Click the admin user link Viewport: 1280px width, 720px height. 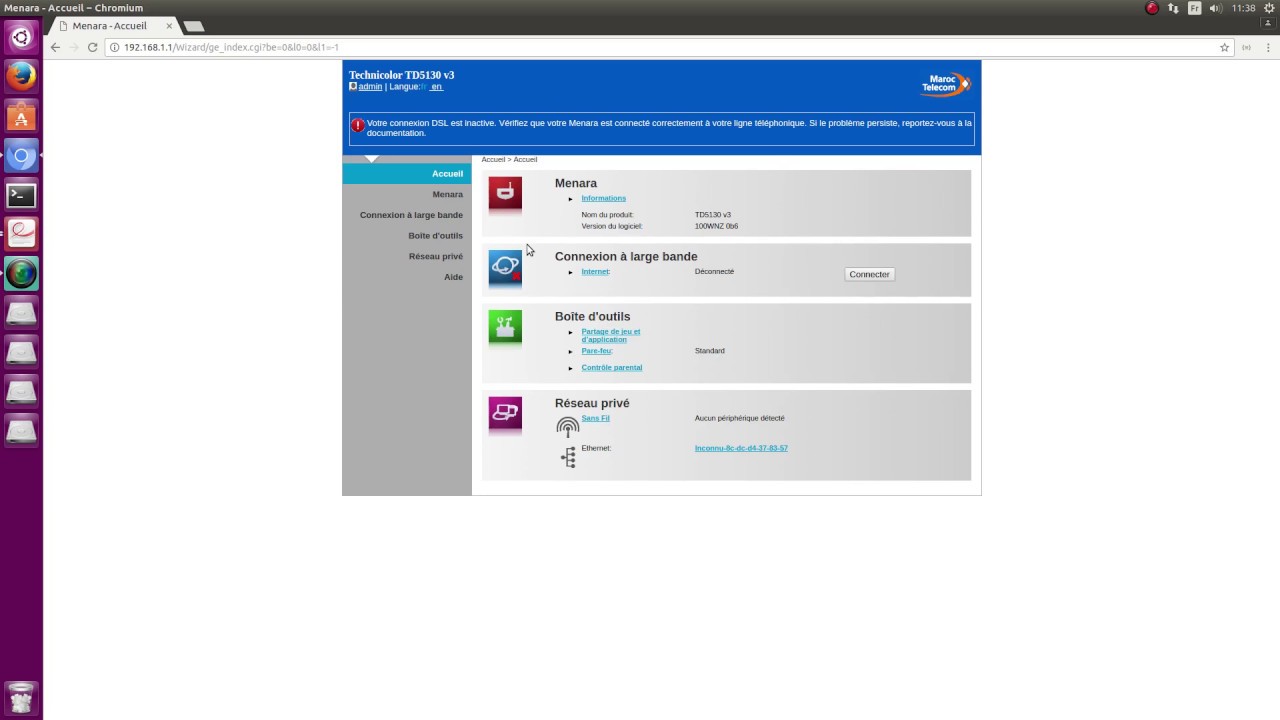[370, 87]
